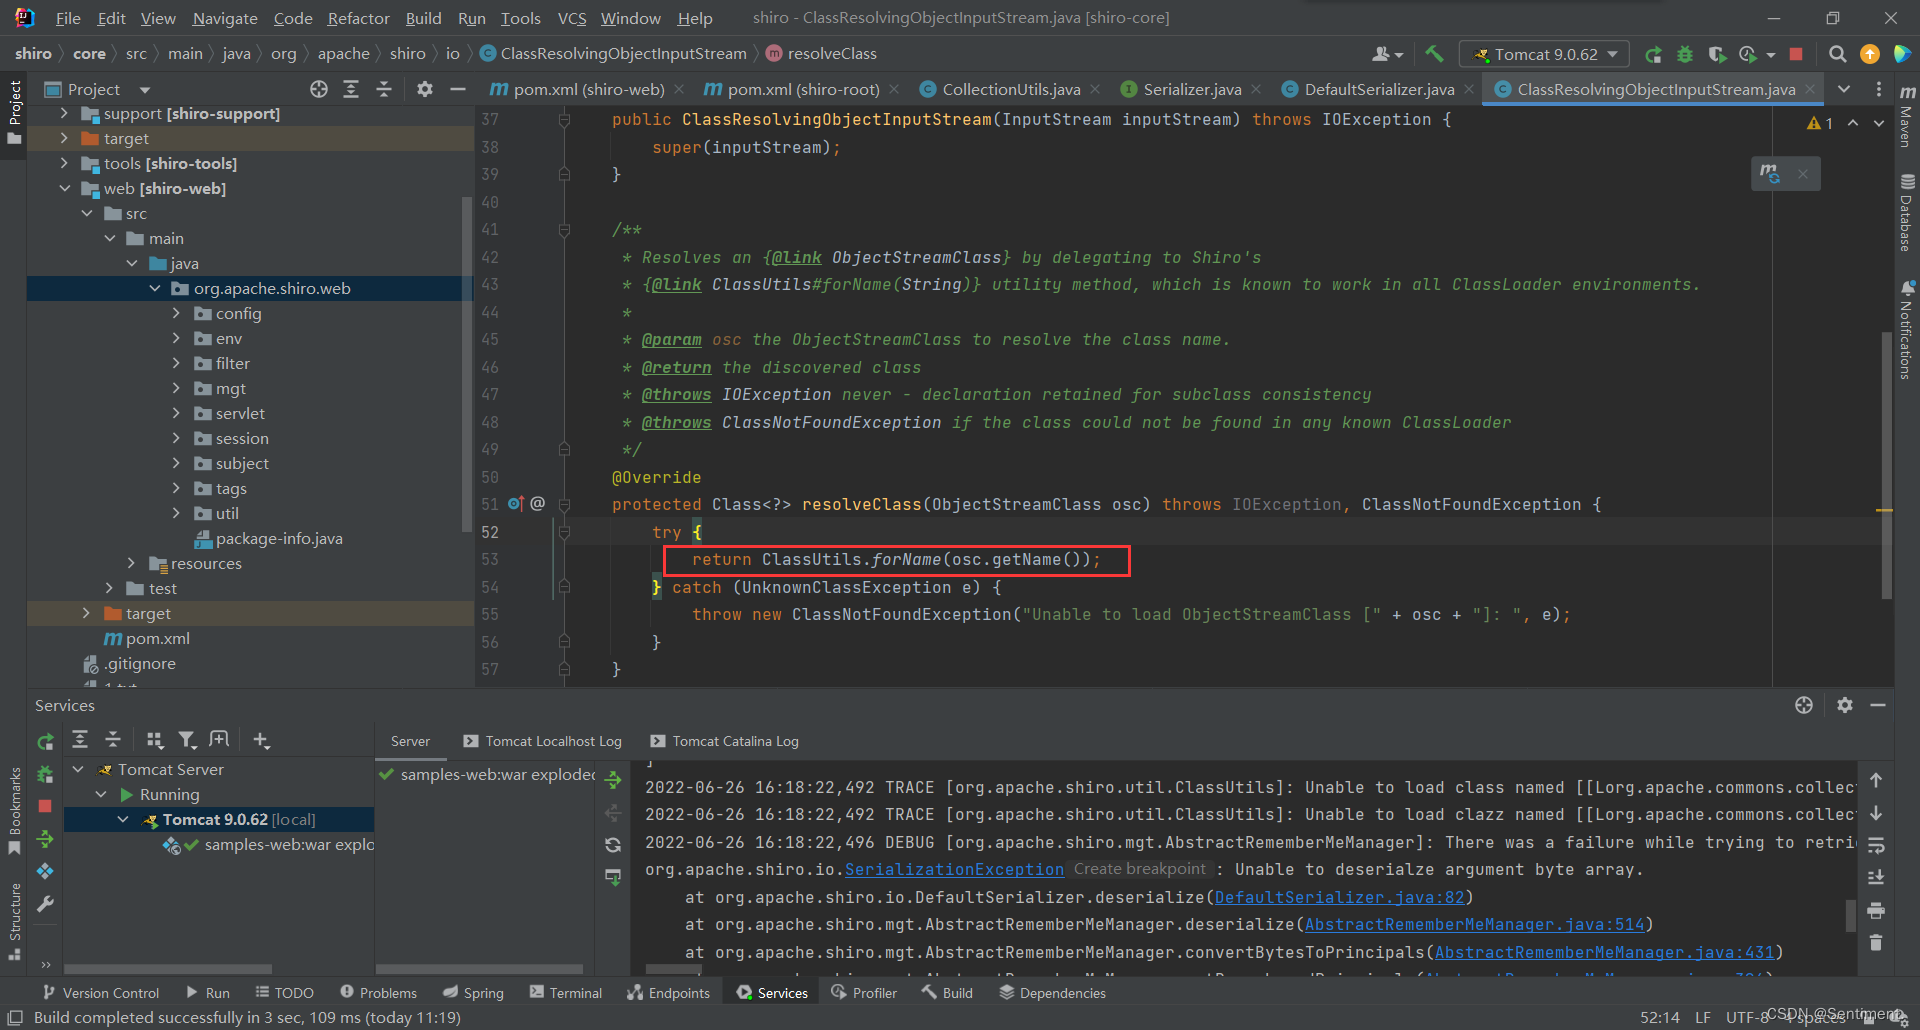The height and width of the screenshot is (1030, 1920).
Task: Collapse web [shiro-web] module
Action: pyautogui.click(x=65, y=188)
